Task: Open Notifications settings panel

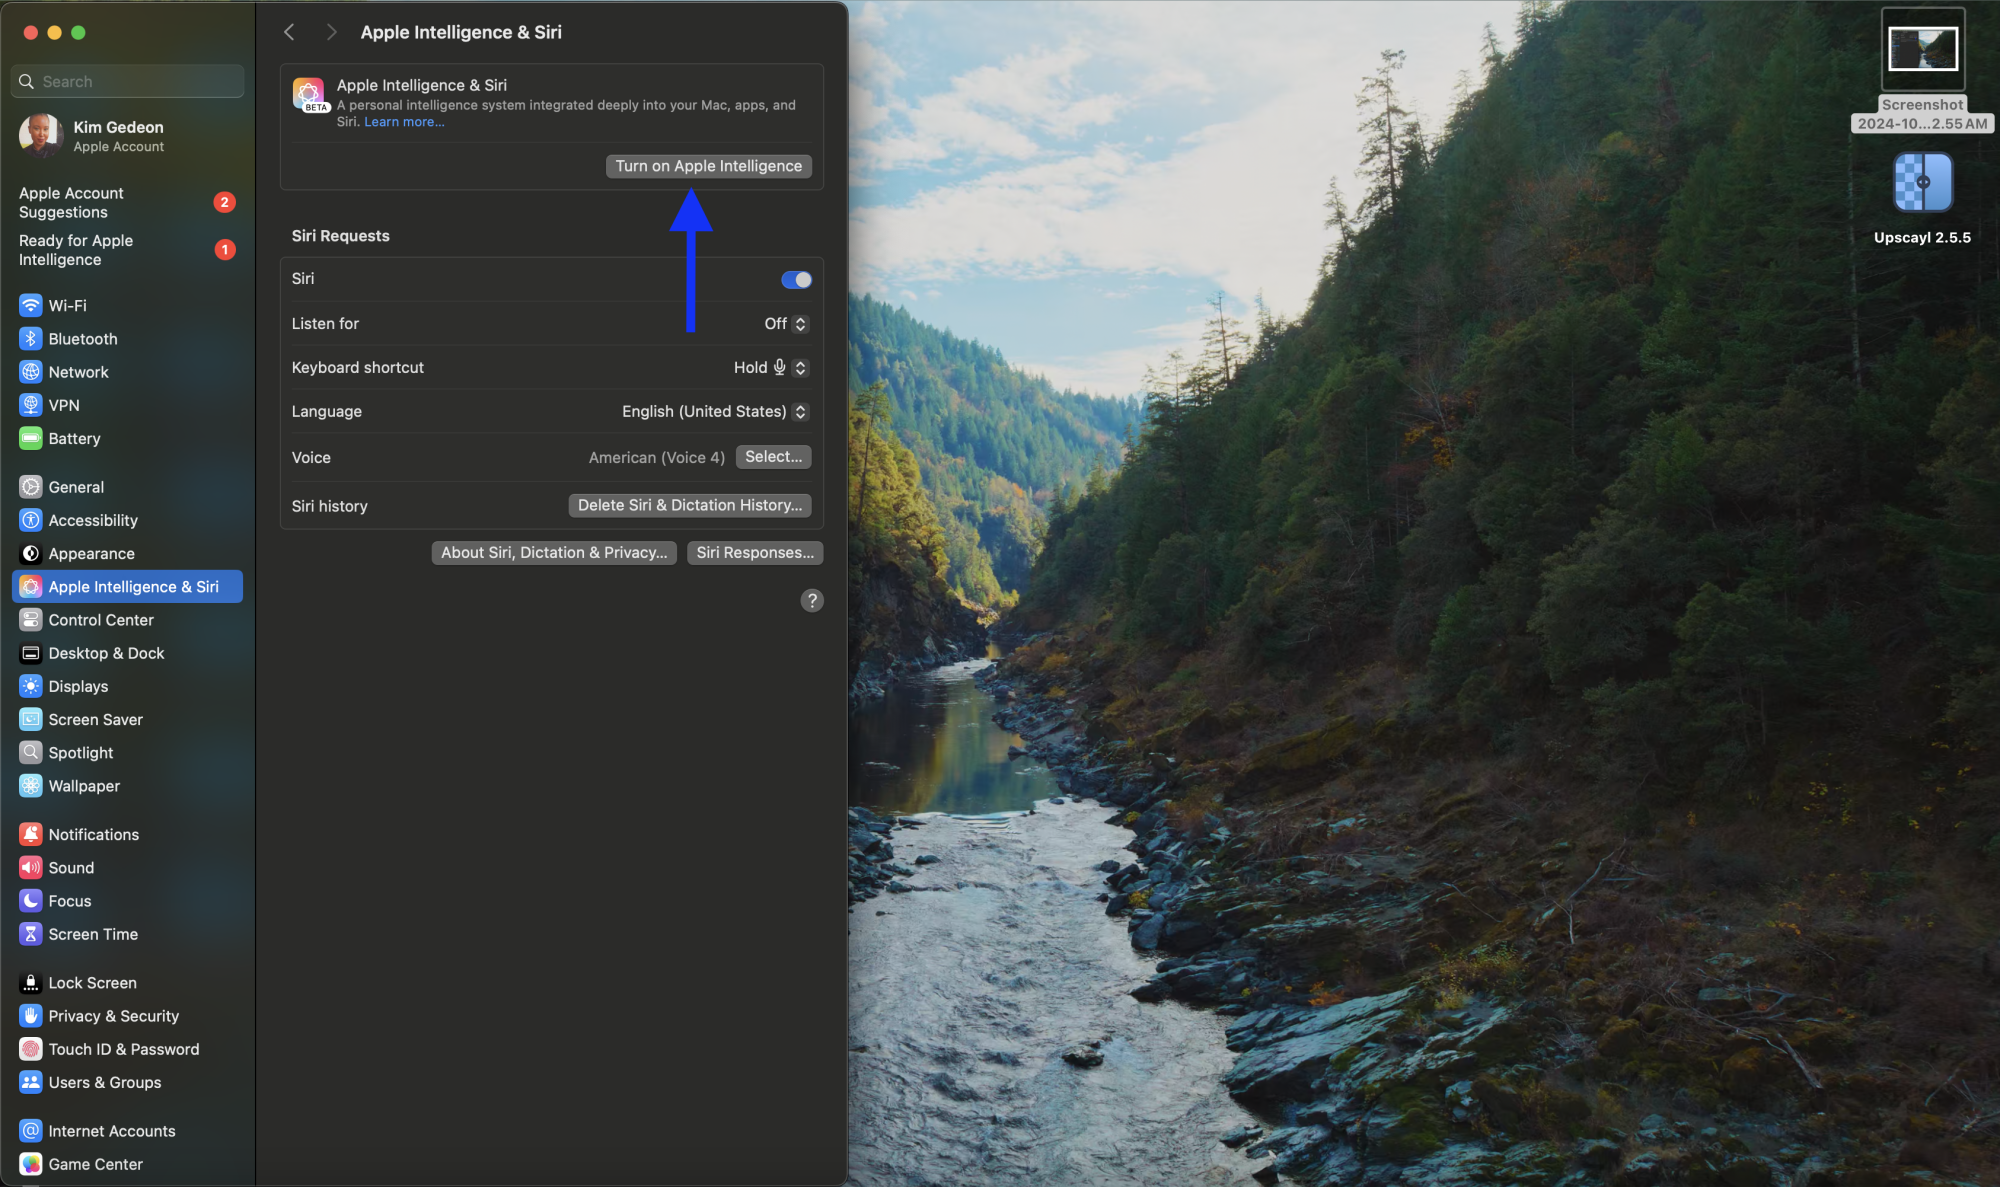Action: pos(93,834)
